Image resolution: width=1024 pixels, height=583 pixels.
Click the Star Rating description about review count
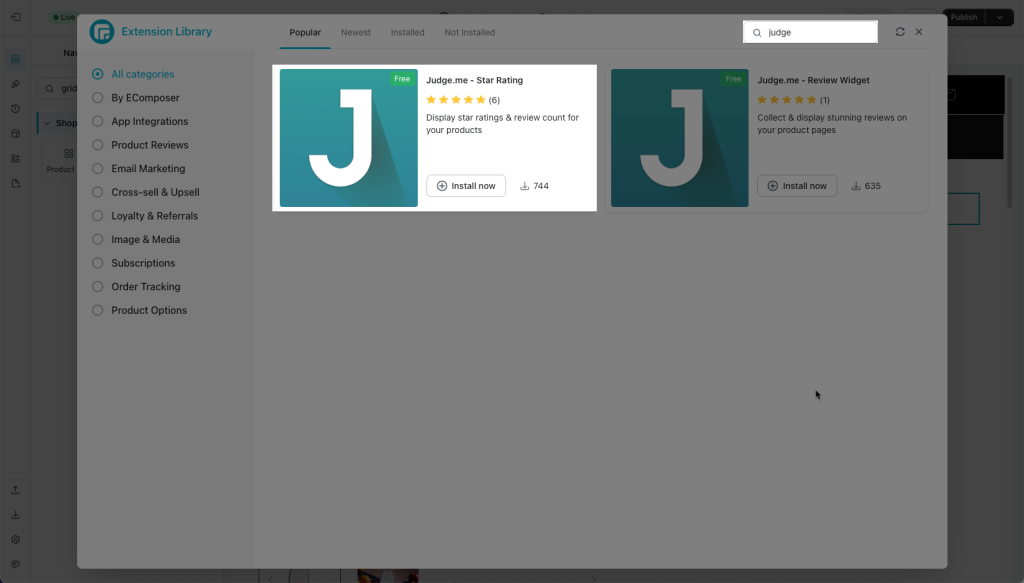[x=503, y=124]
